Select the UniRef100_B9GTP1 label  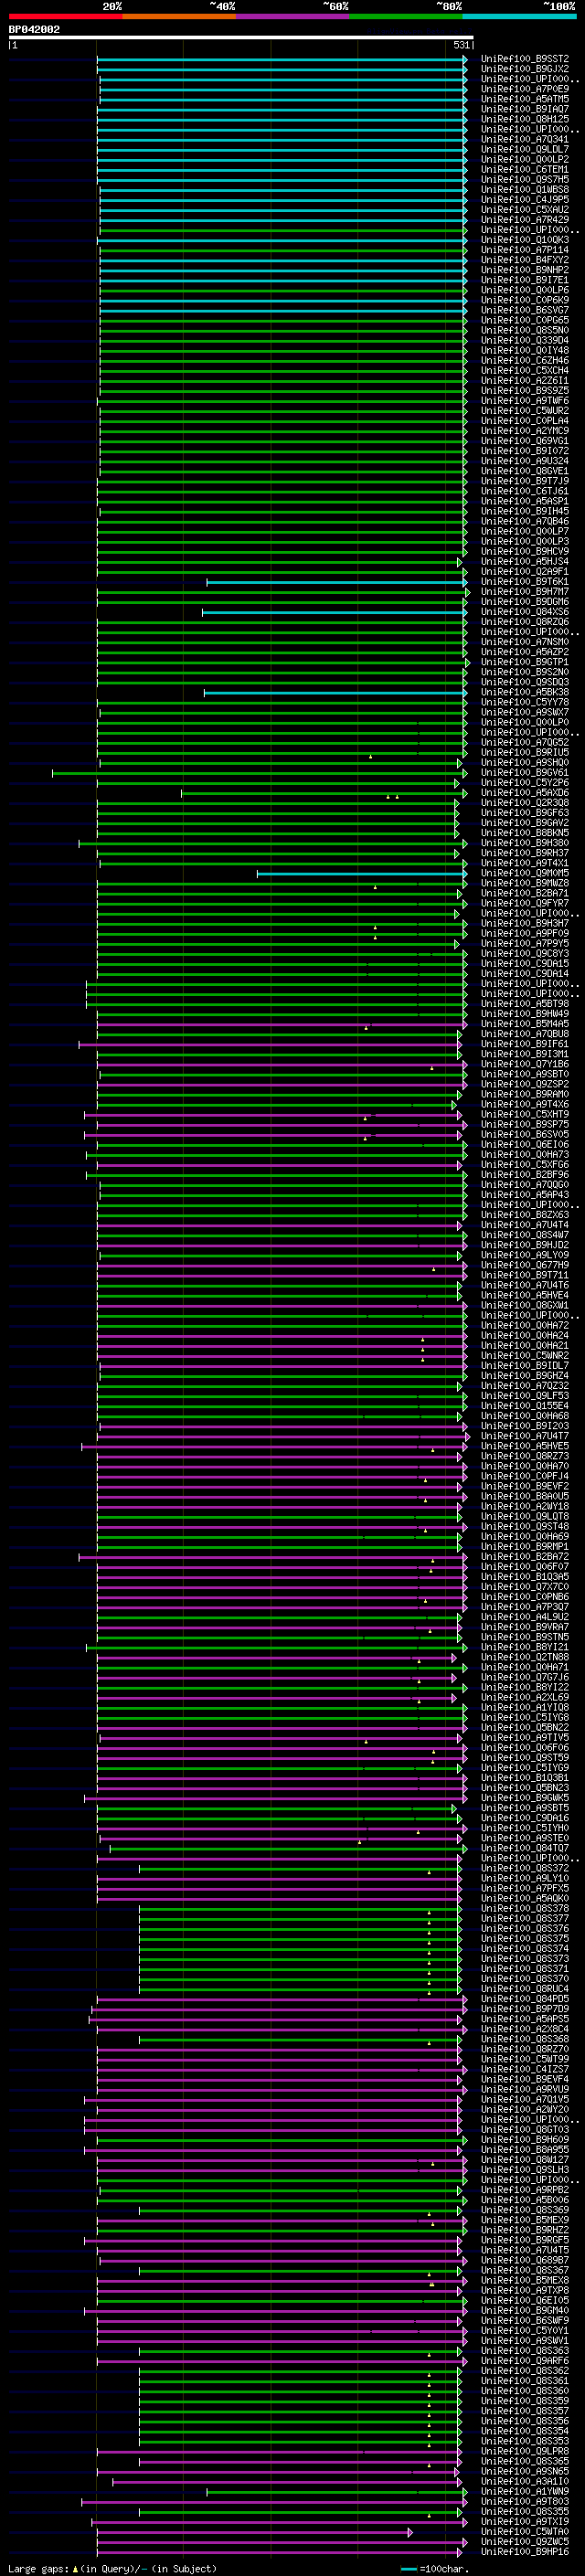[x=525, y=662]
